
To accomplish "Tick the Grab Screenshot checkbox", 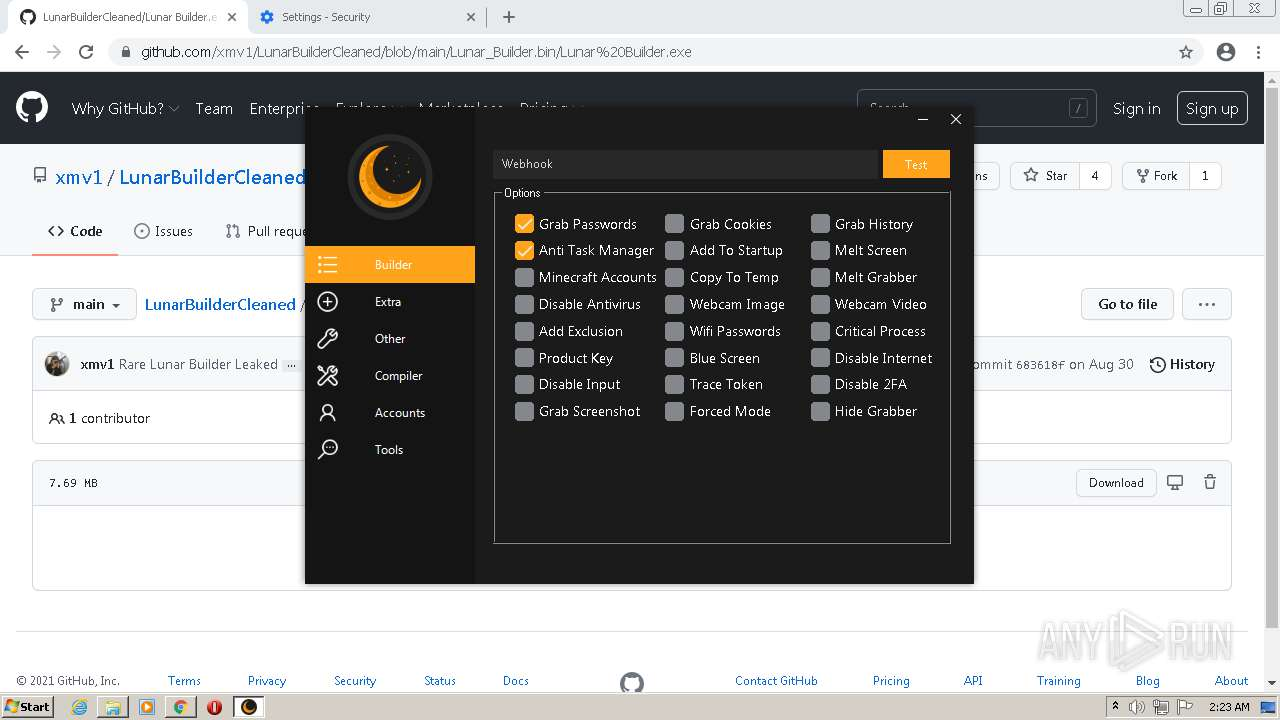I will [524, 411].
